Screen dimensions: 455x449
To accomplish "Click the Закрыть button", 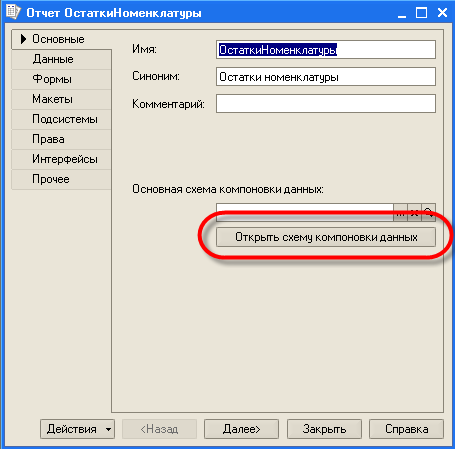I will [324, 429].
